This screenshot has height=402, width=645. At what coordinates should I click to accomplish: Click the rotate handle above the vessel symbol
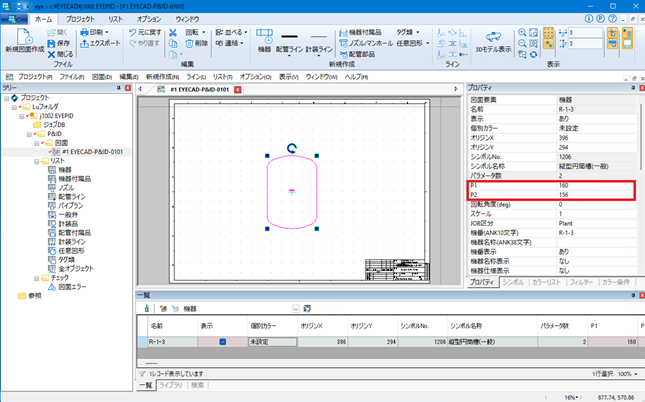click(x=291, y=147)
